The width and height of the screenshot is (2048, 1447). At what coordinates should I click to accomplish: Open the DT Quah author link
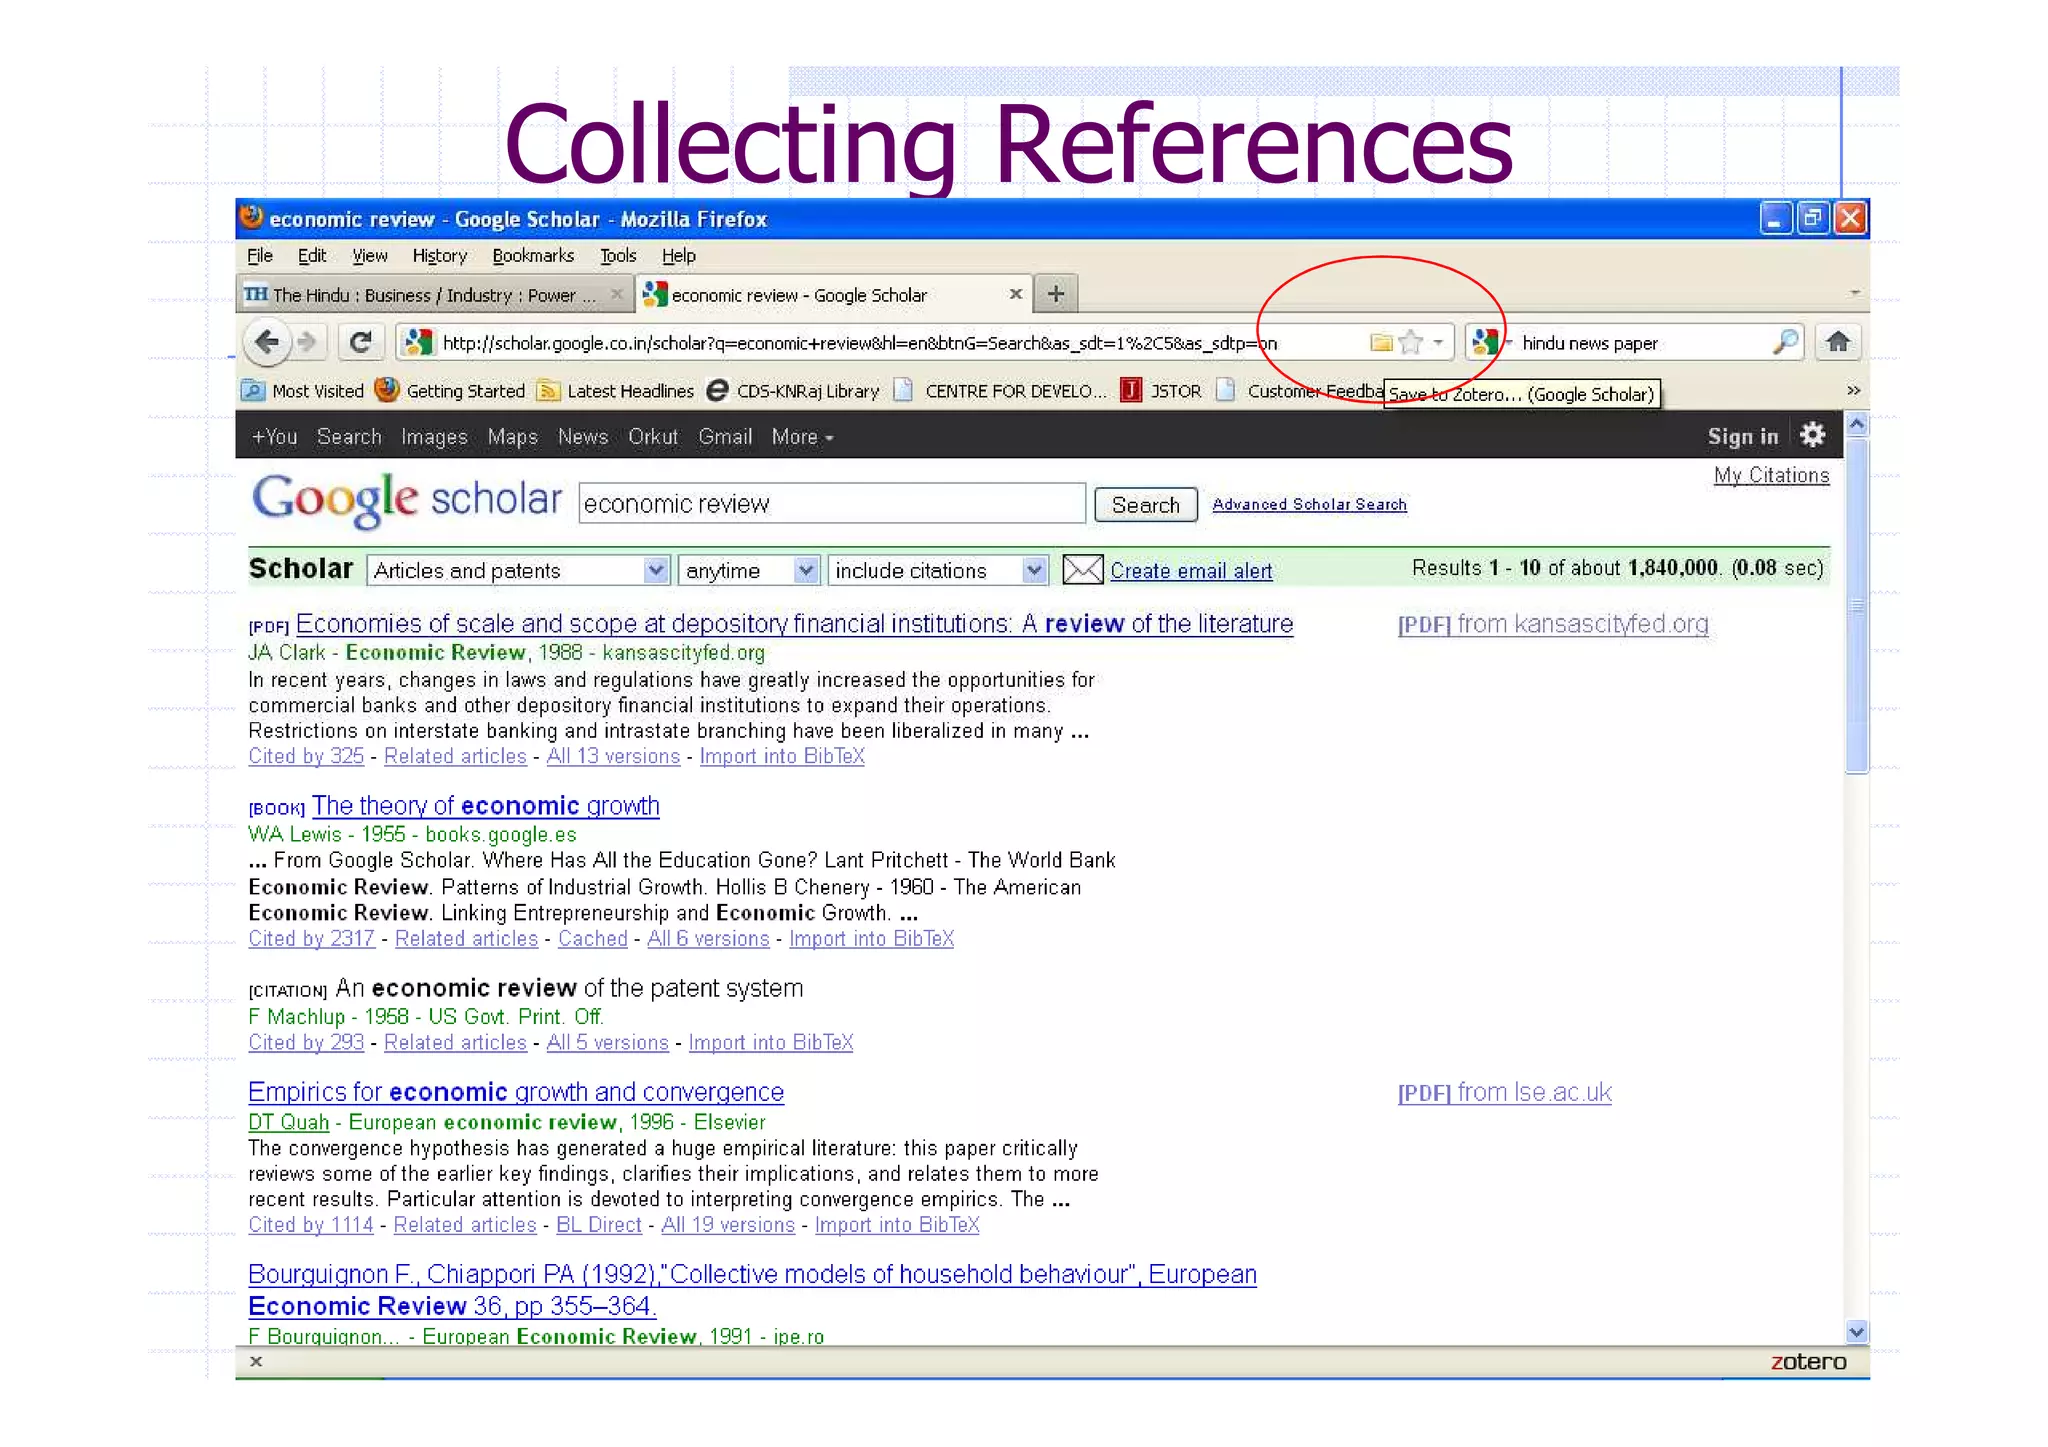288,1122
